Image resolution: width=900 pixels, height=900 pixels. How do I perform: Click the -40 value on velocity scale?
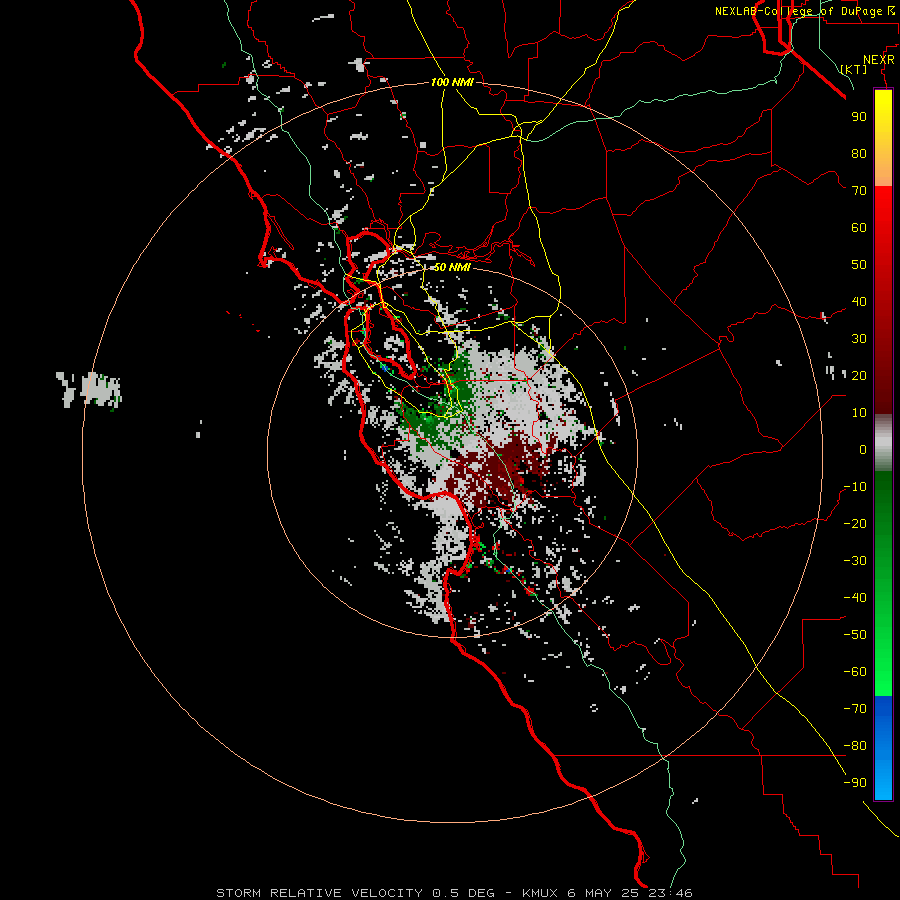(x=855, y=598)
